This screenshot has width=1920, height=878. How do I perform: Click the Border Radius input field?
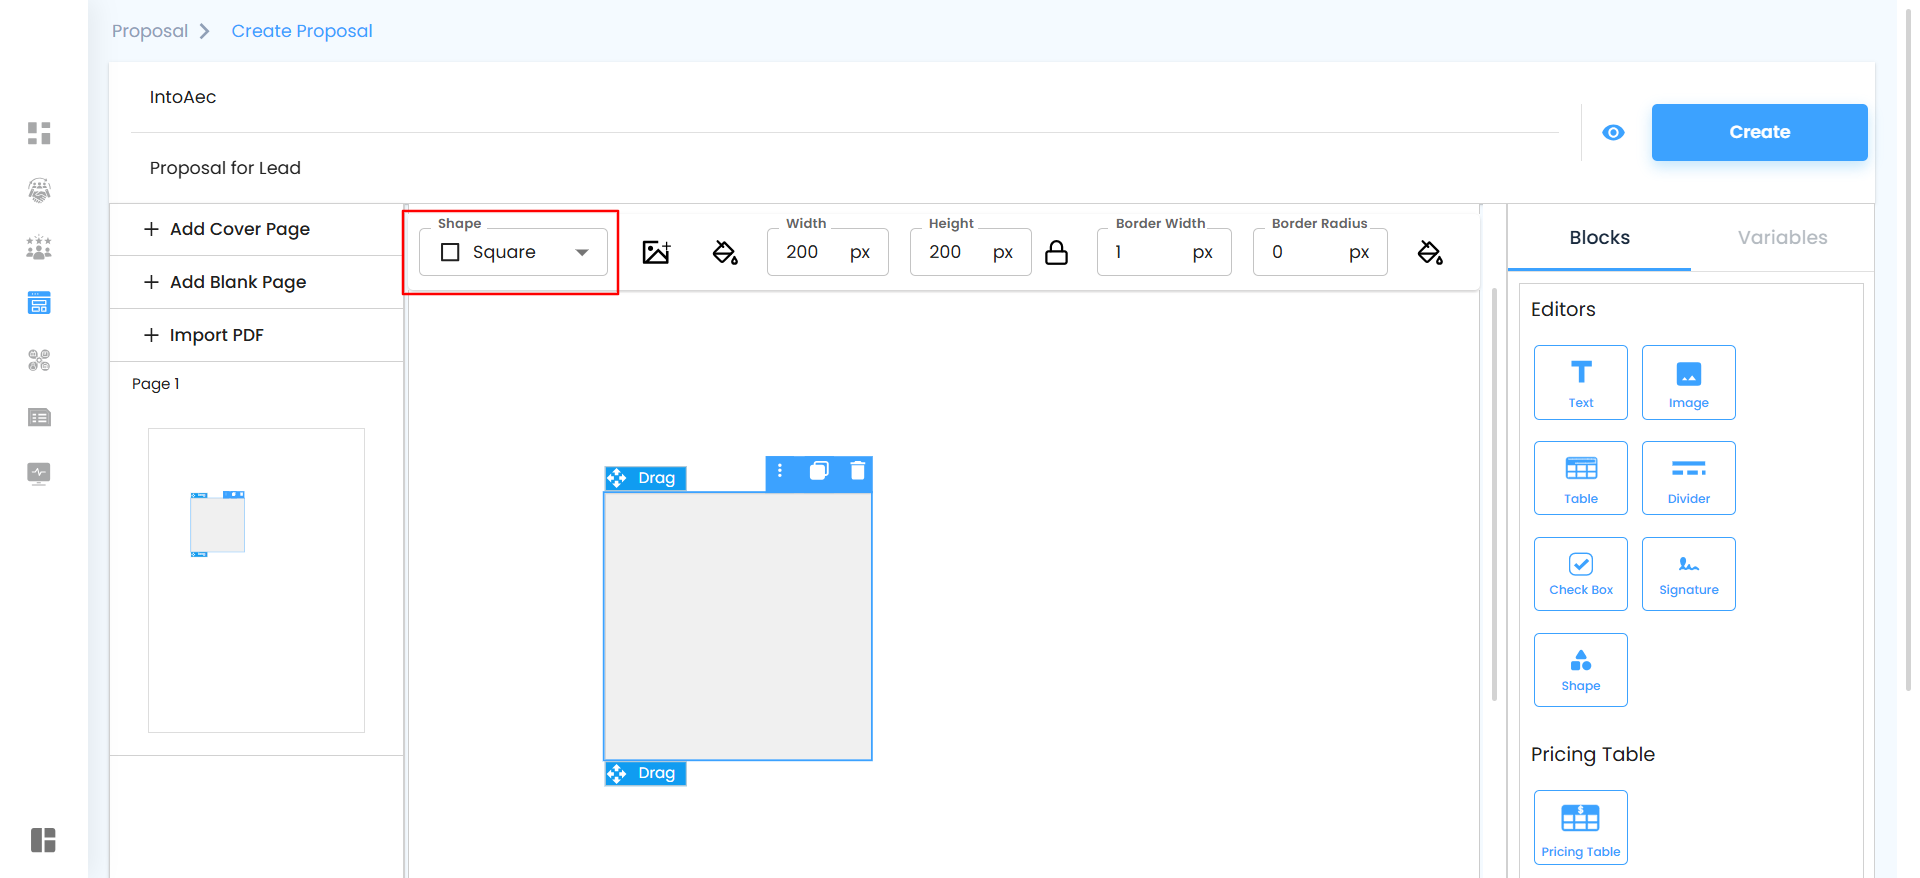tap(1320, 252)
